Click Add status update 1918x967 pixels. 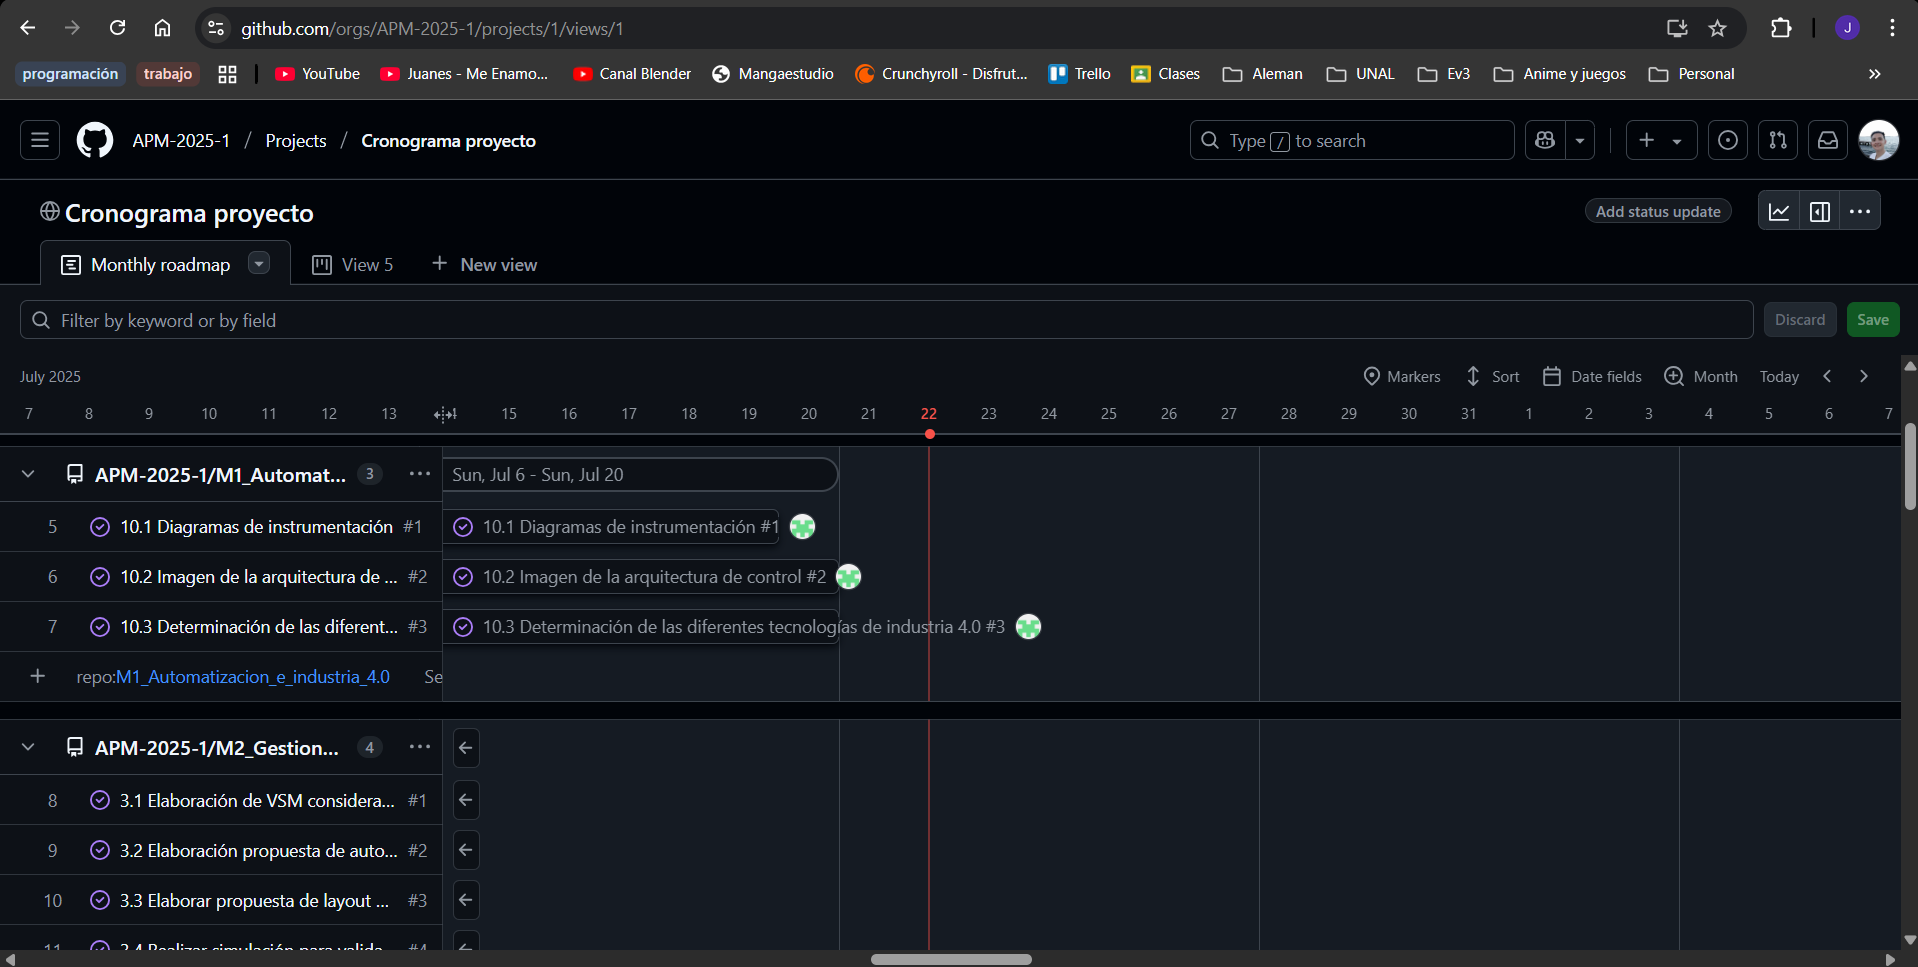pyautogui.click(x=1658, y=212)
